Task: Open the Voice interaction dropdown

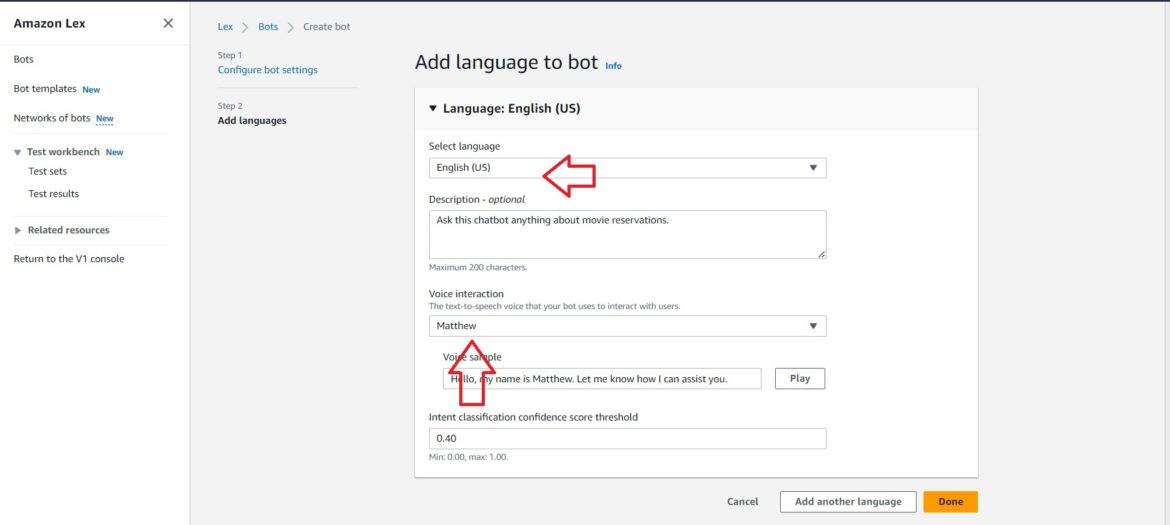Action: tap(627, 326)
